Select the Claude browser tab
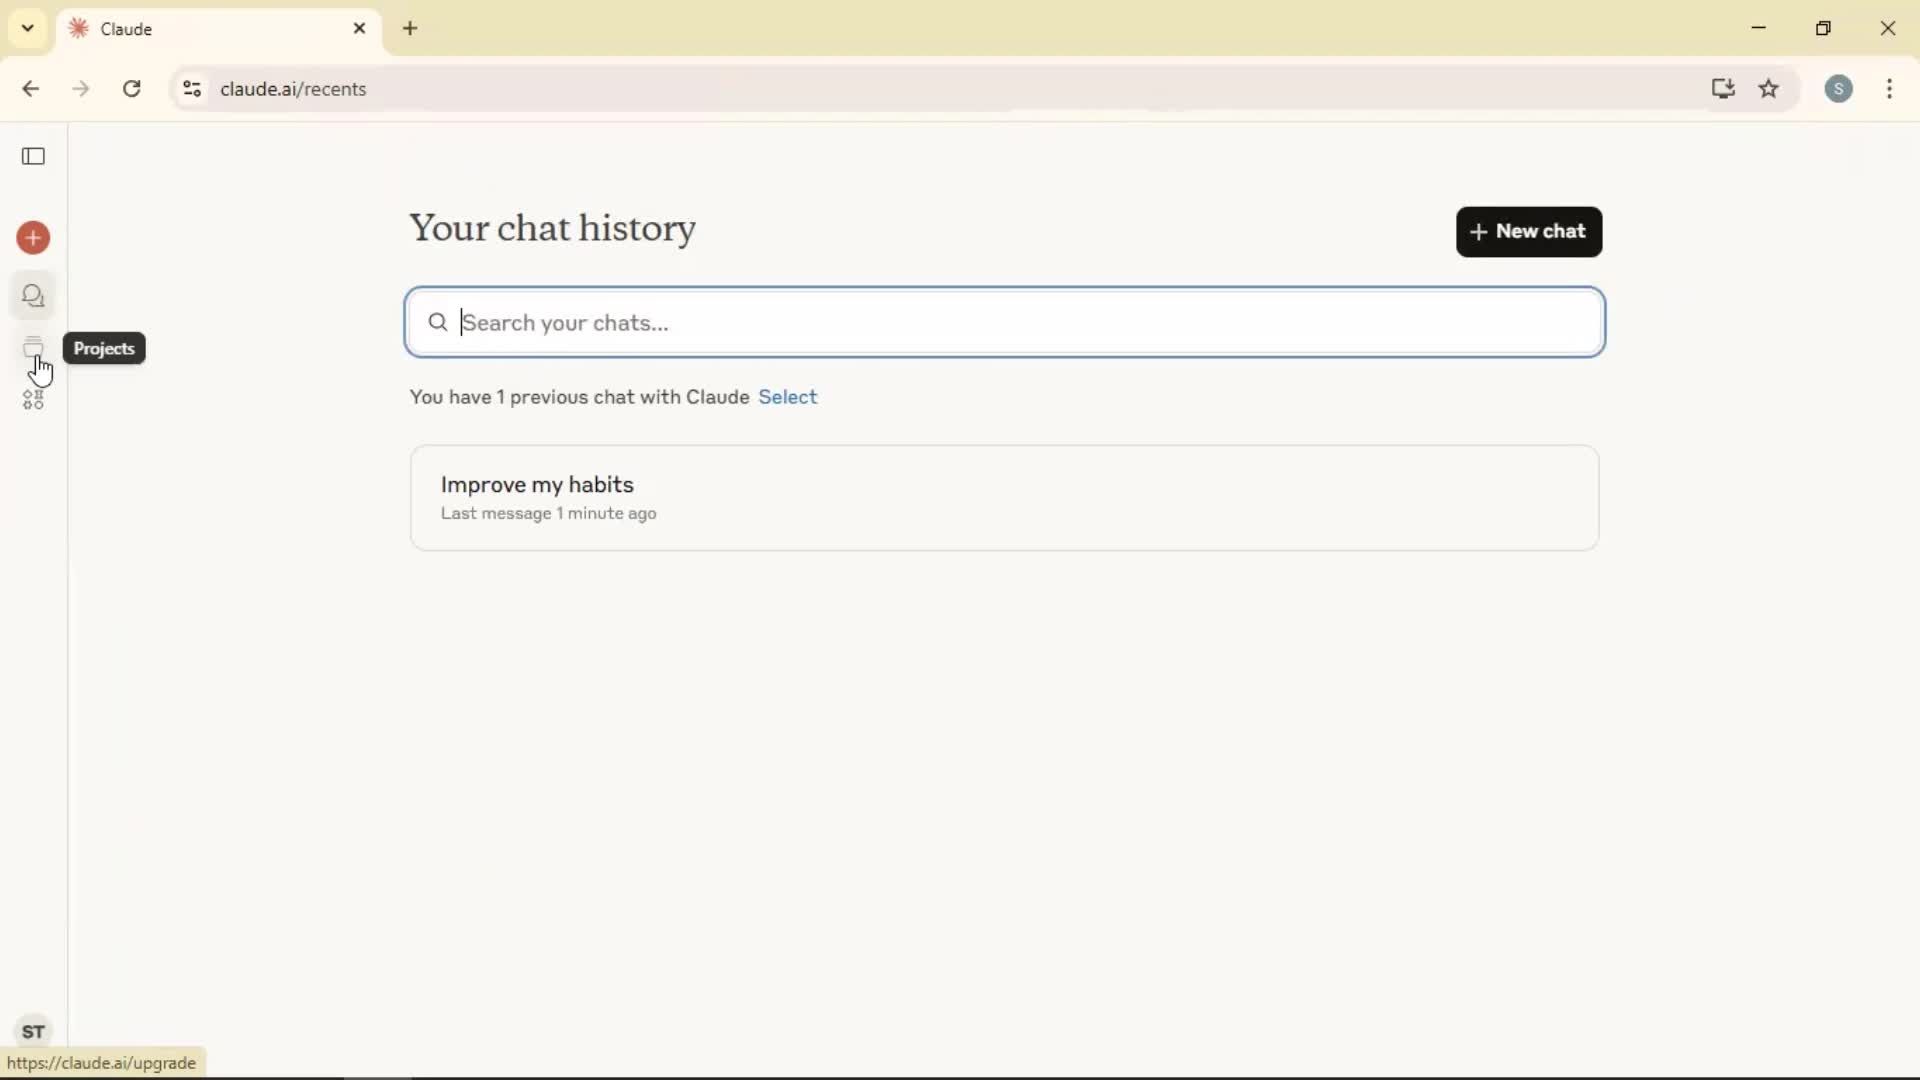 218,29
